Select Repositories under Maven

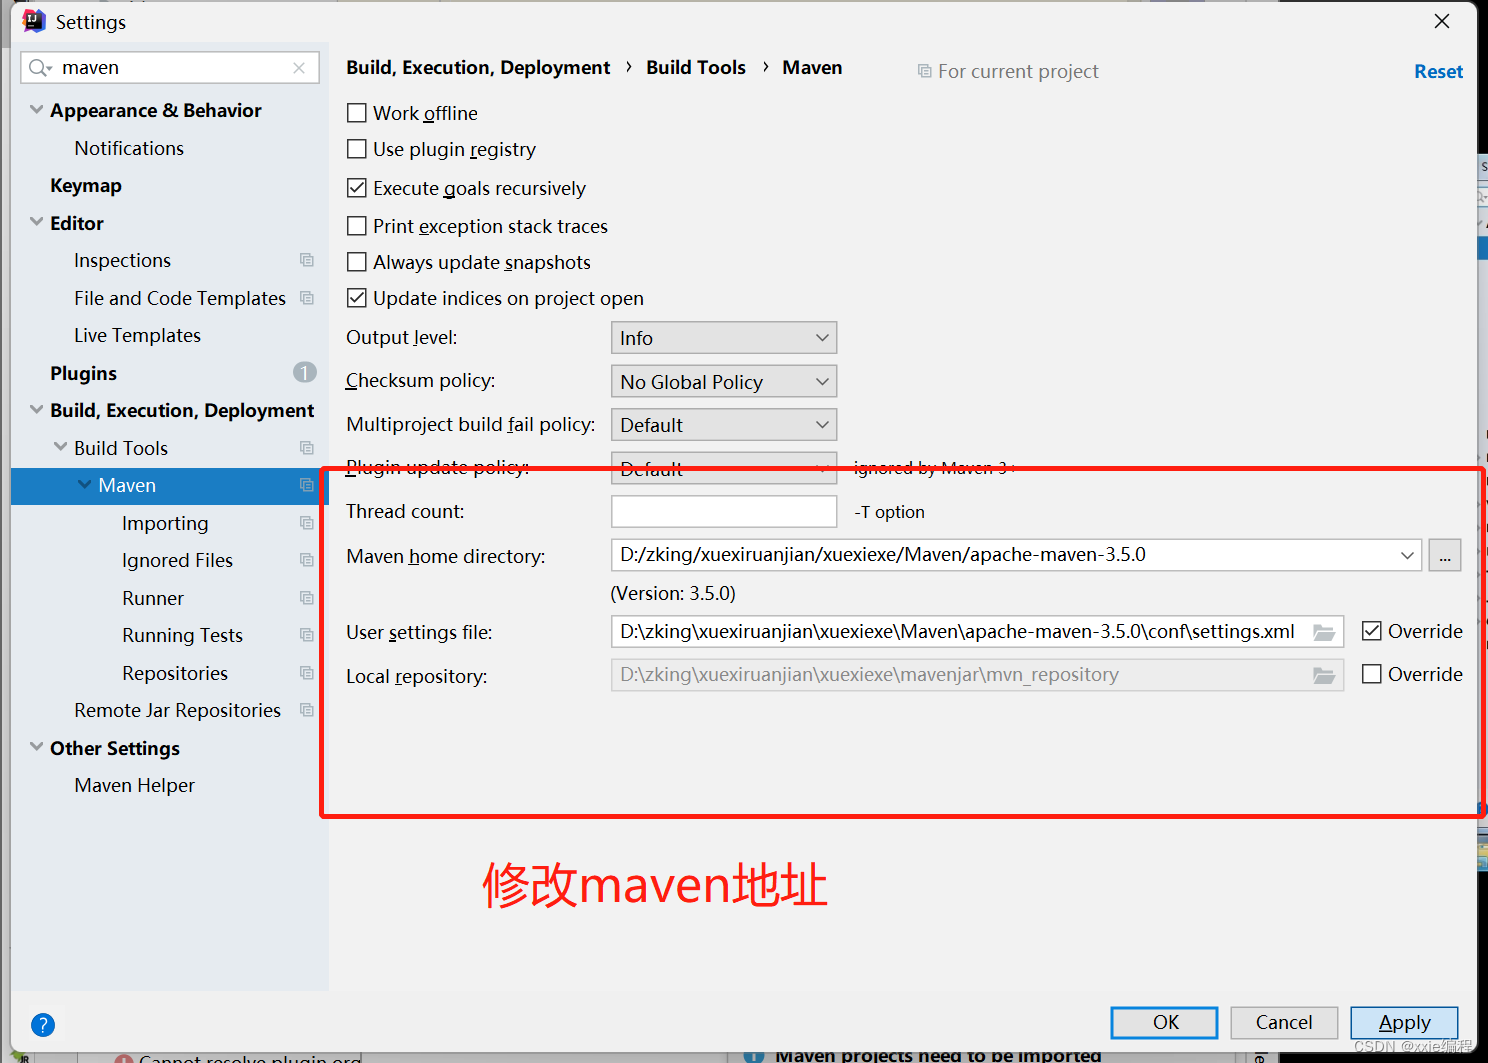[175, 673]
